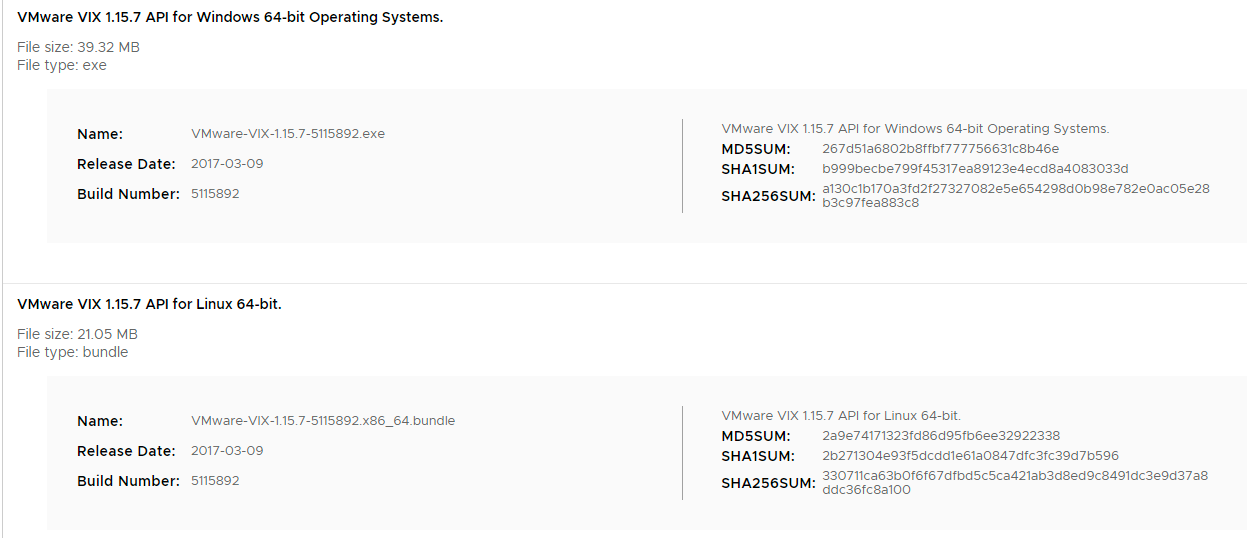Click the SHA256SUM hash starting with a130c1b1
This screenshot has height=538, width=1247.
coord(1015,196)
